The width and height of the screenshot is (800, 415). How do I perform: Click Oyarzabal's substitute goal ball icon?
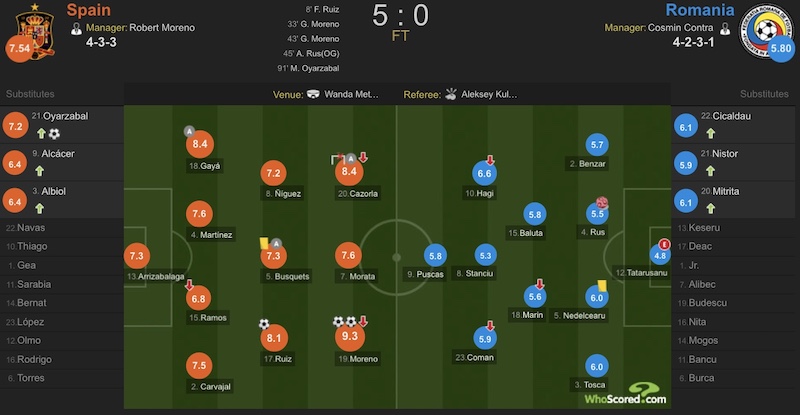pyautogui.click(x=54, y=134)
